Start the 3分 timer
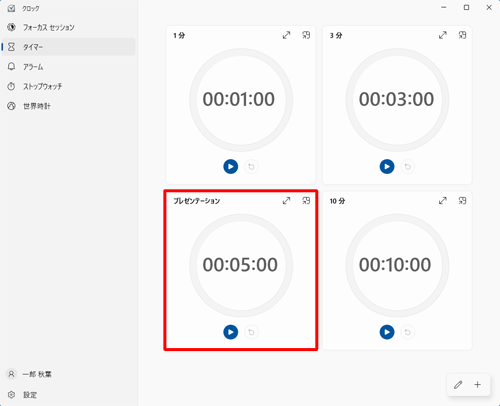The width and height of the screenshot is (500, 406). (x=387, y=166)
